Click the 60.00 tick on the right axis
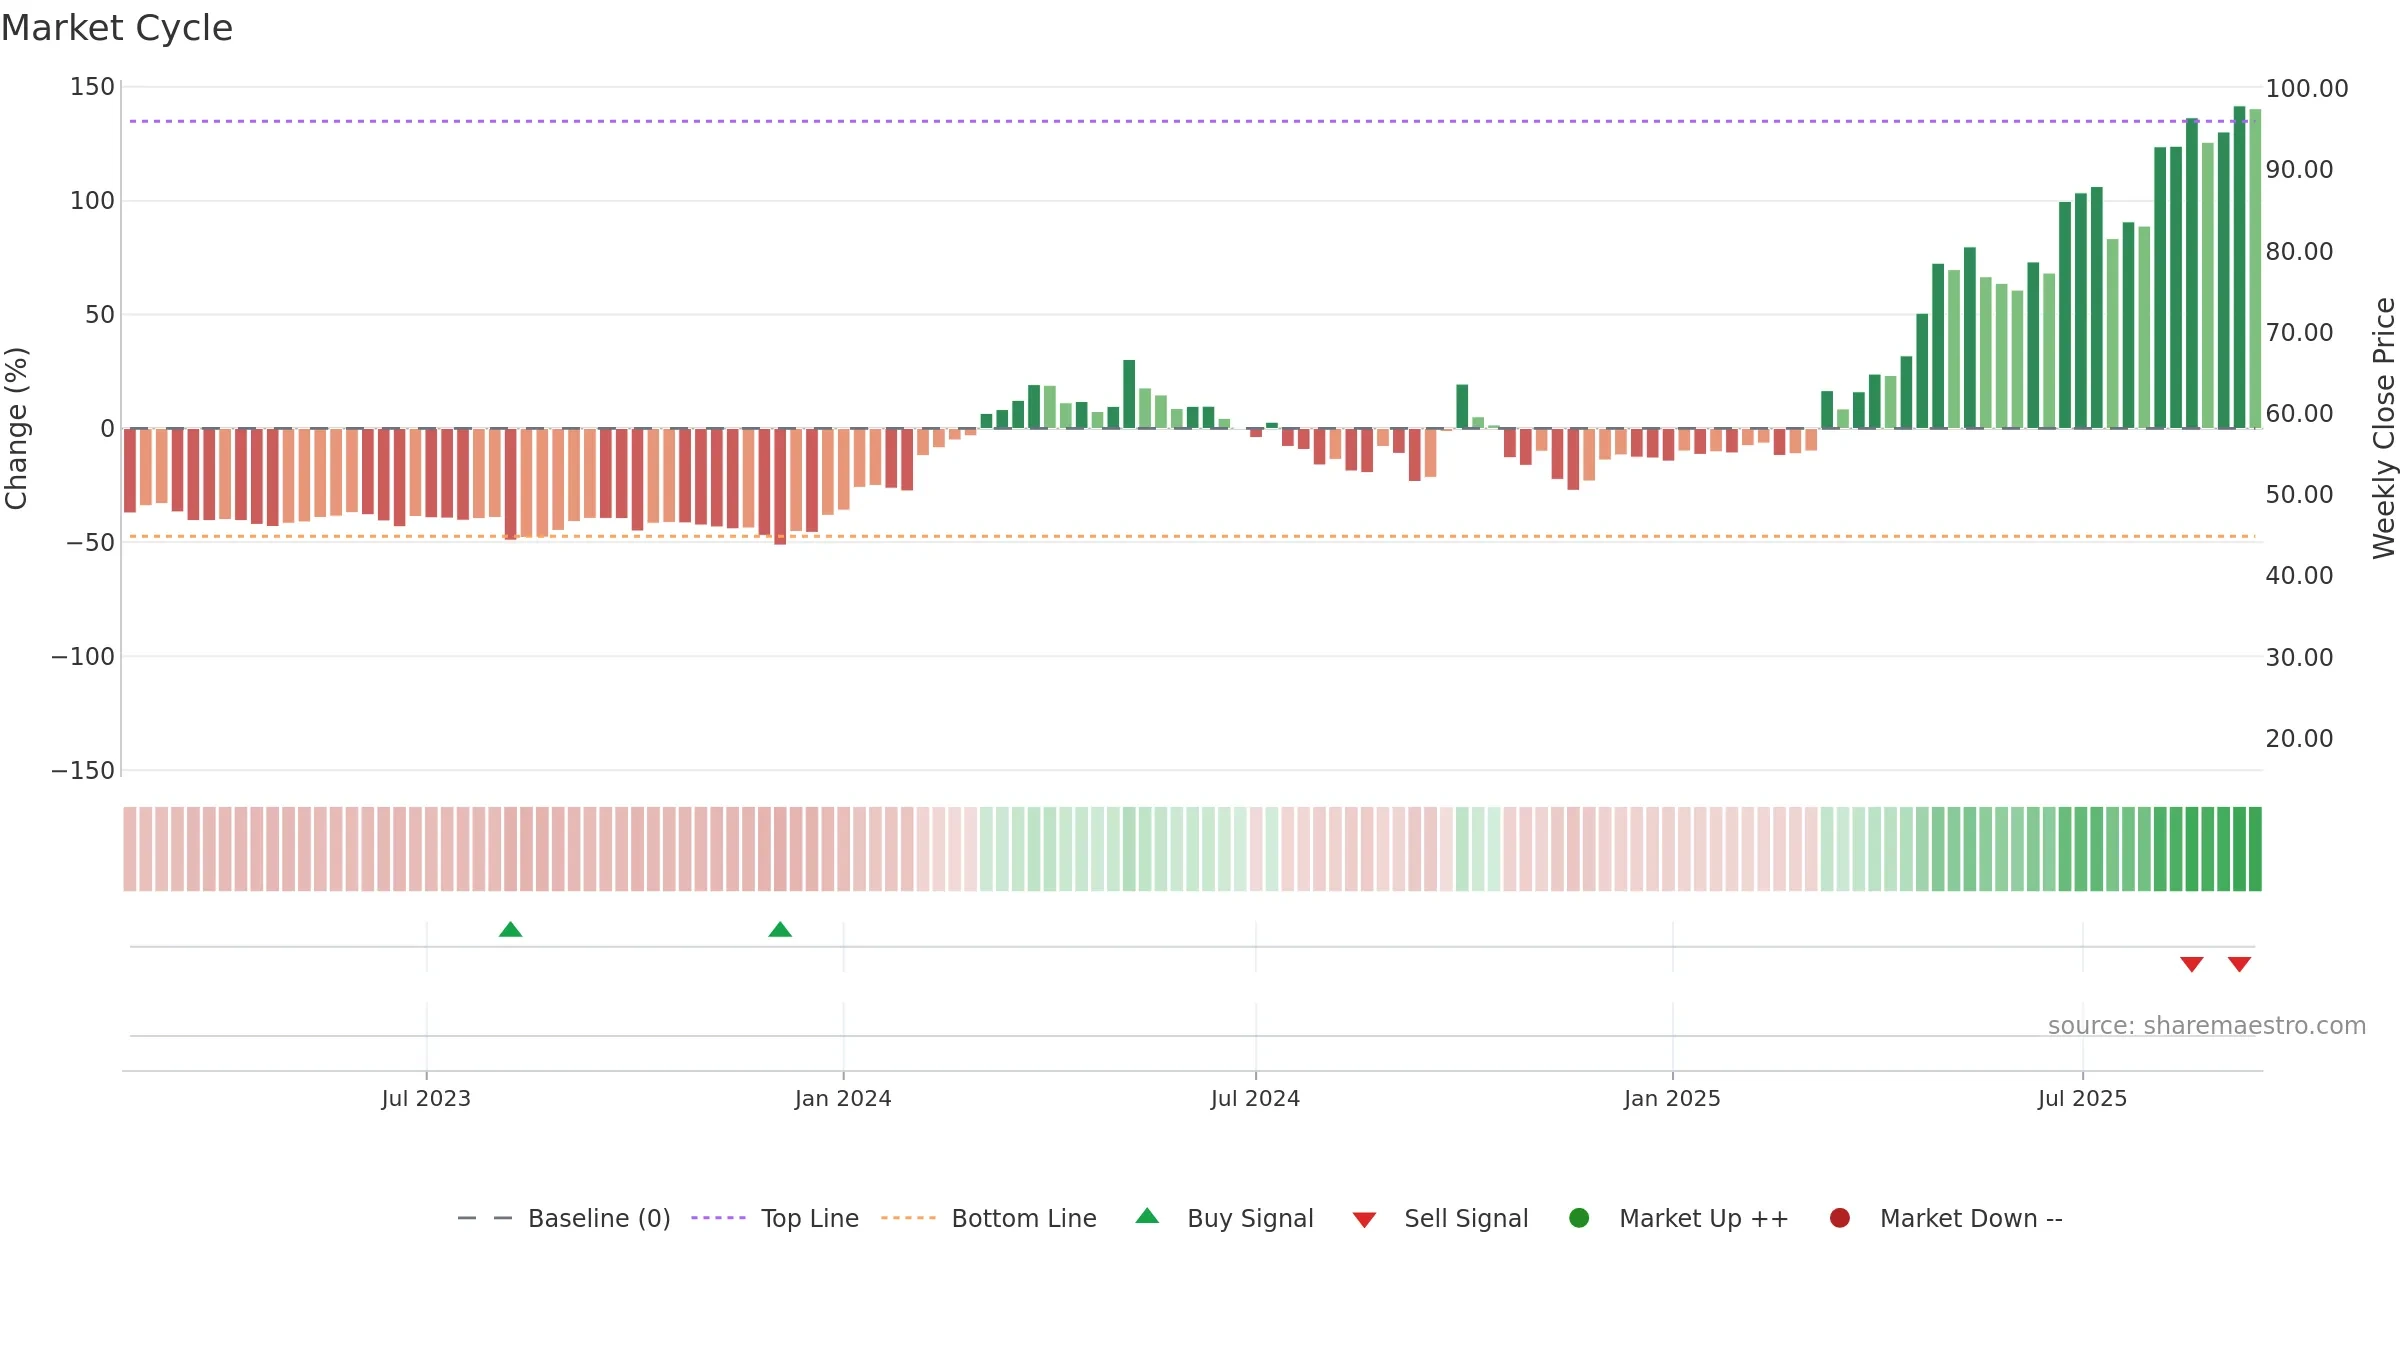Image resolution: width=2400 pixels, height=1350 pixels. tap(2299, 413)
